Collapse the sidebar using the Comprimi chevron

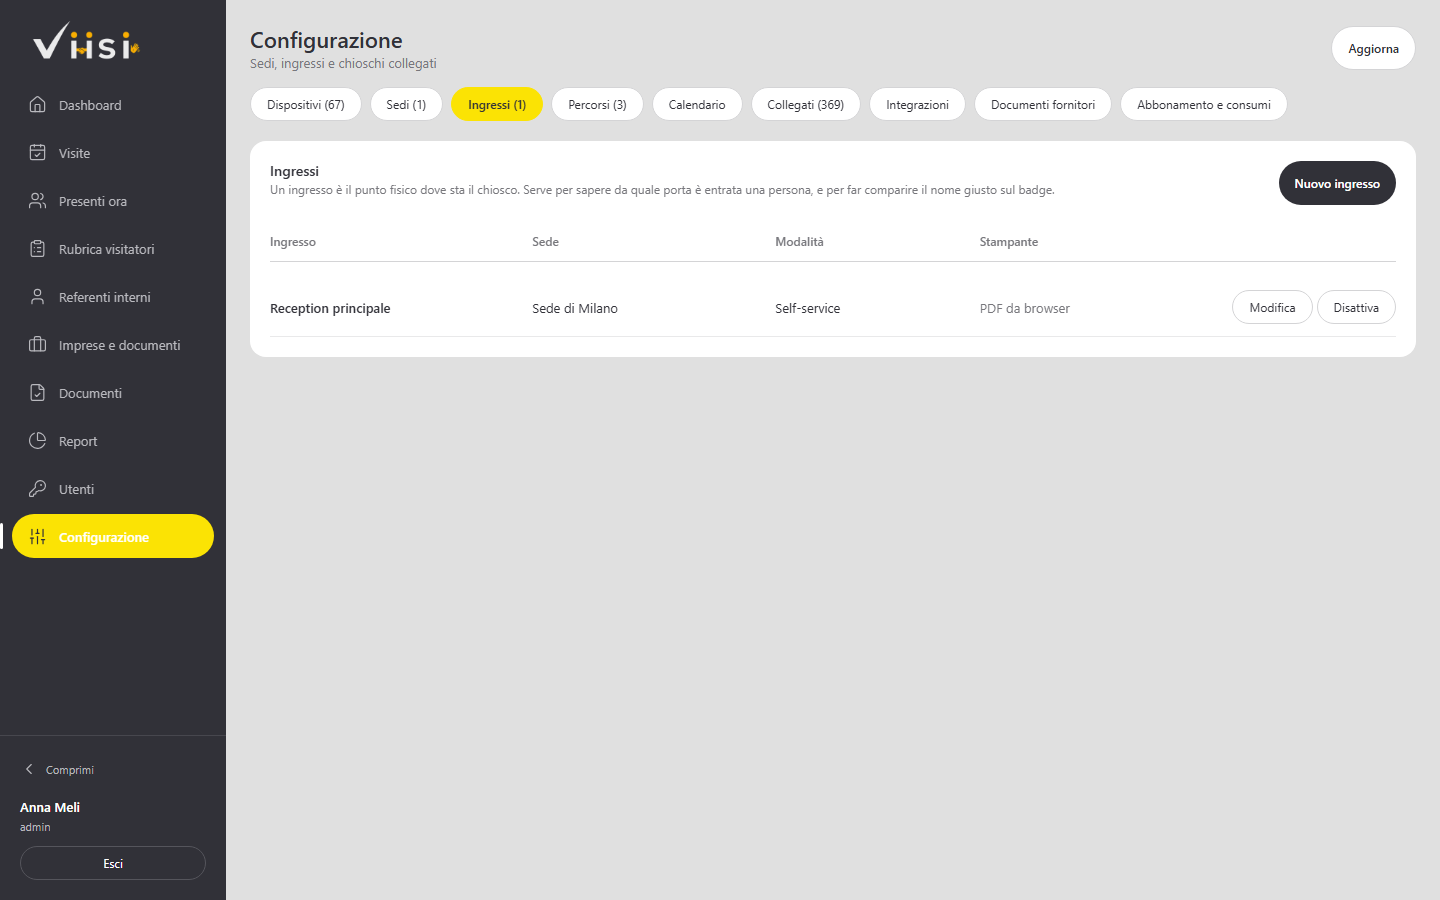click(x=29, y=769)
